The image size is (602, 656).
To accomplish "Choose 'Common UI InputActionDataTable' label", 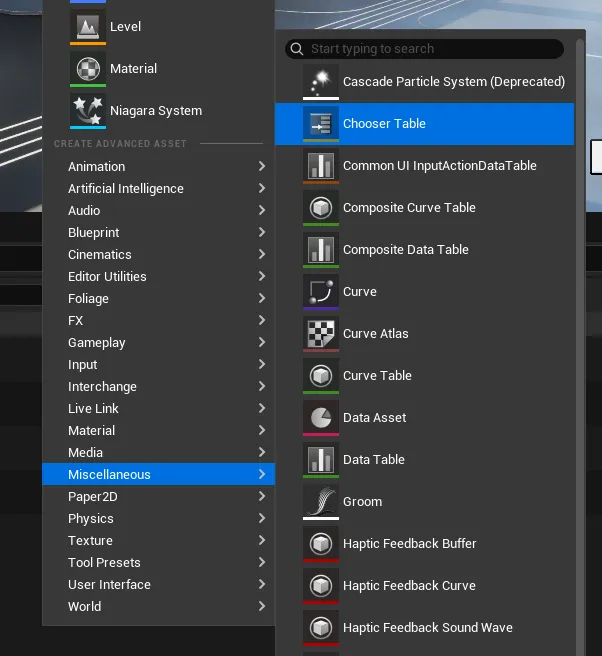I will pos(440,166).
